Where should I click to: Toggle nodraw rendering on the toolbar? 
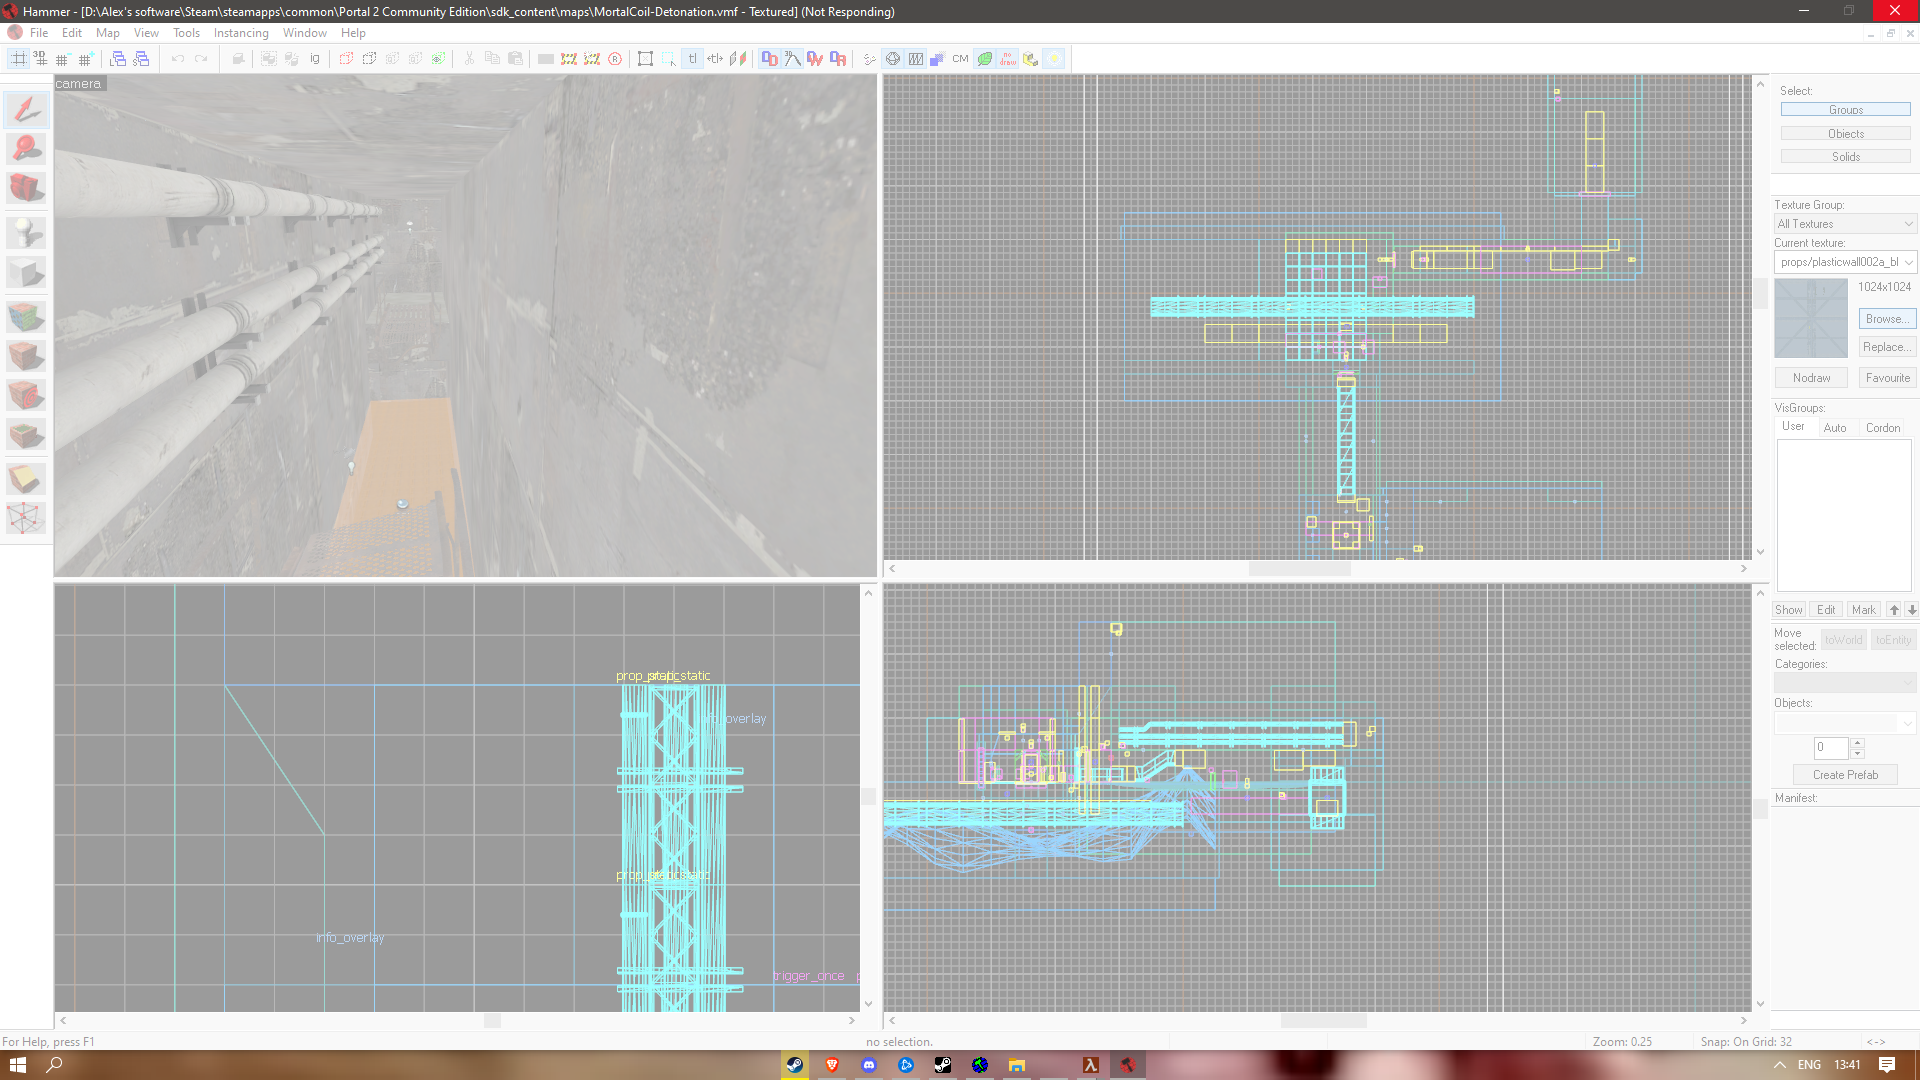pyautogui.click(x=1008, y=59)
